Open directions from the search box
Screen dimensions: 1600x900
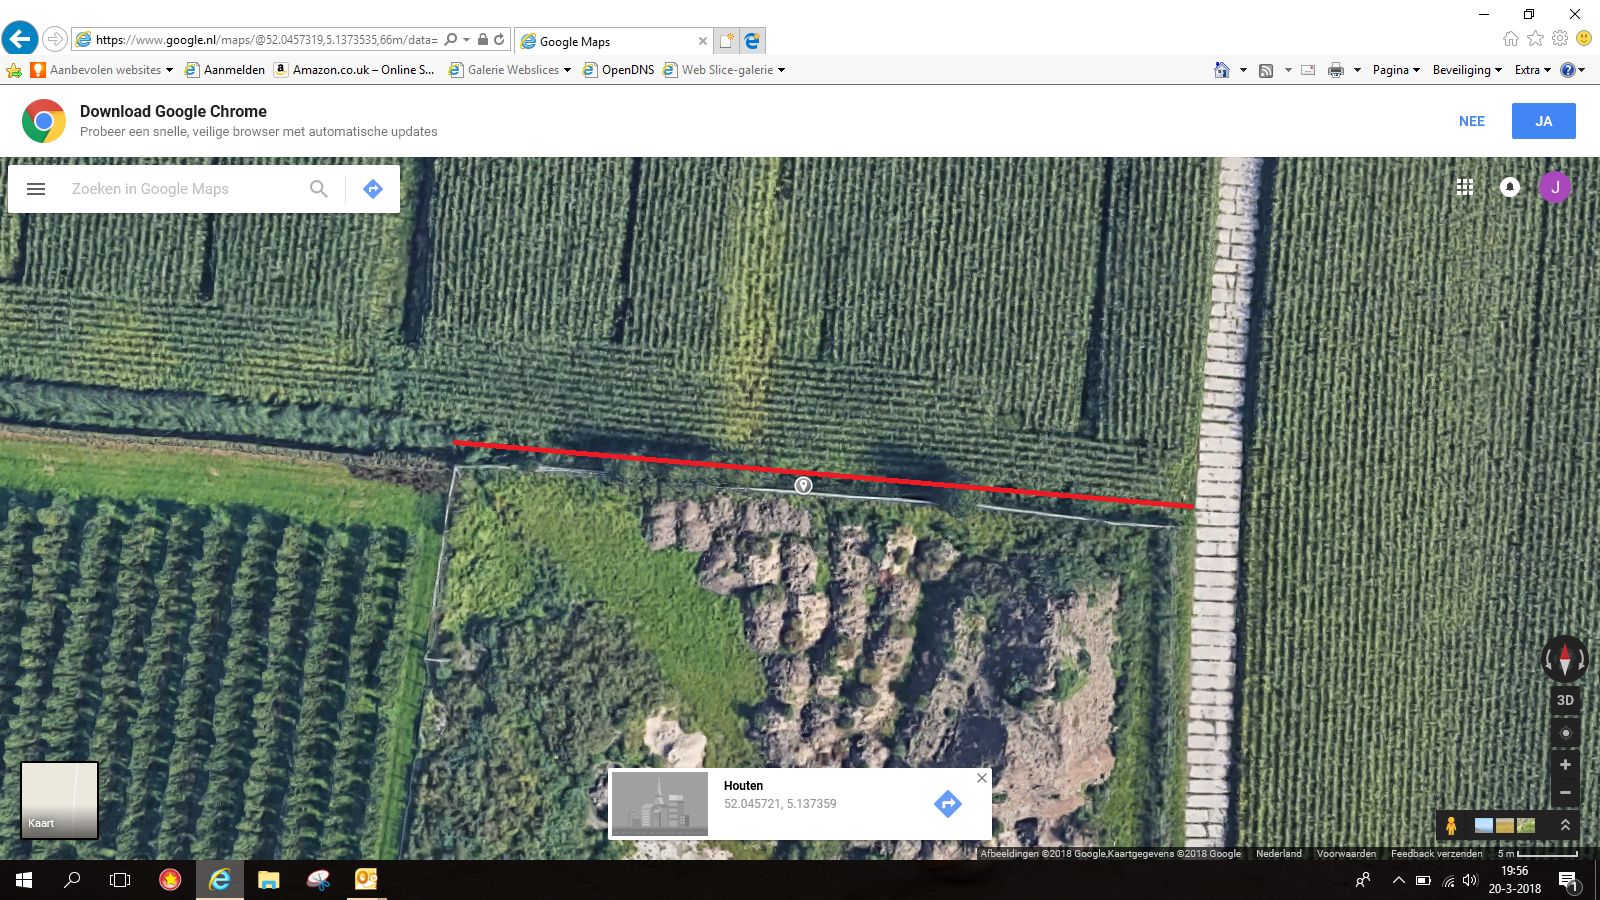click(x=373, y=189)
